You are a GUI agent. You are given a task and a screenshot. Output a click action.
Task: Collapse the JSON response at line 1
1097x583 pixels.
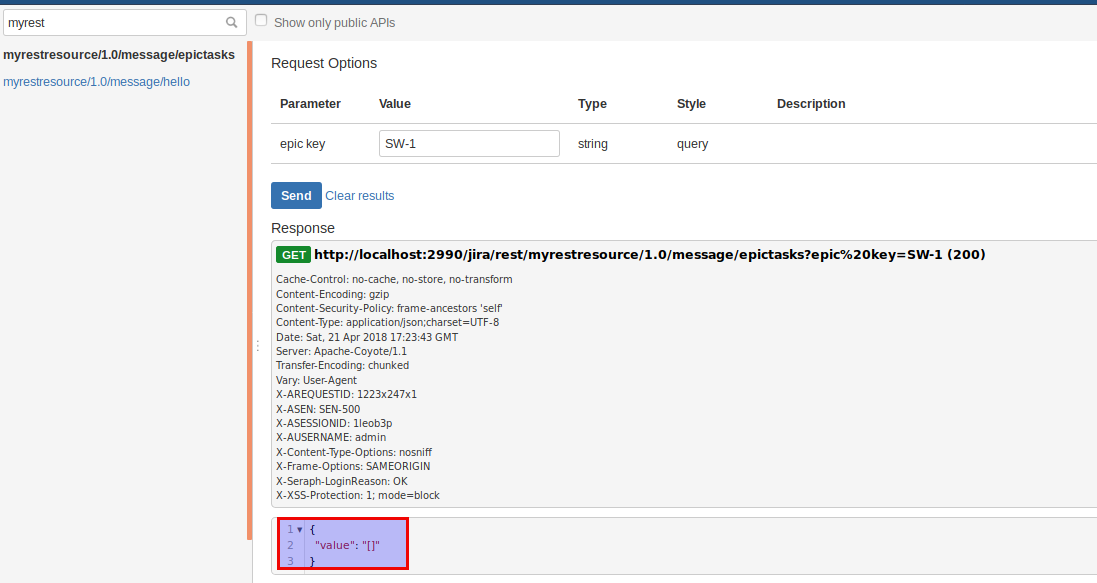click(299, 529)
